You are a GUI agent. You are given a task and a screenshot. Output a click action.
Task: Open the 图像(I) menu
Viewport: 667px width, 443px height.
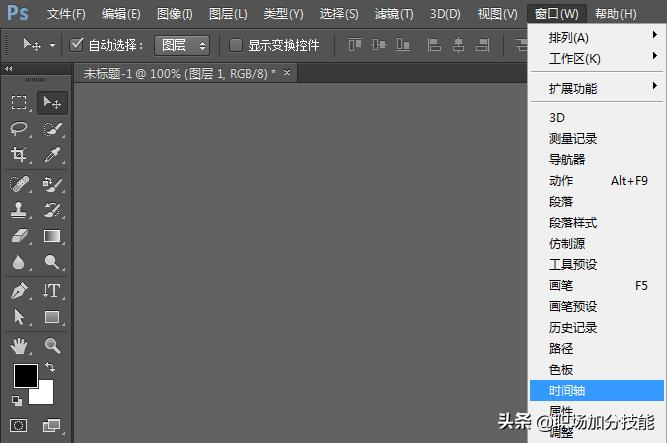175,14
